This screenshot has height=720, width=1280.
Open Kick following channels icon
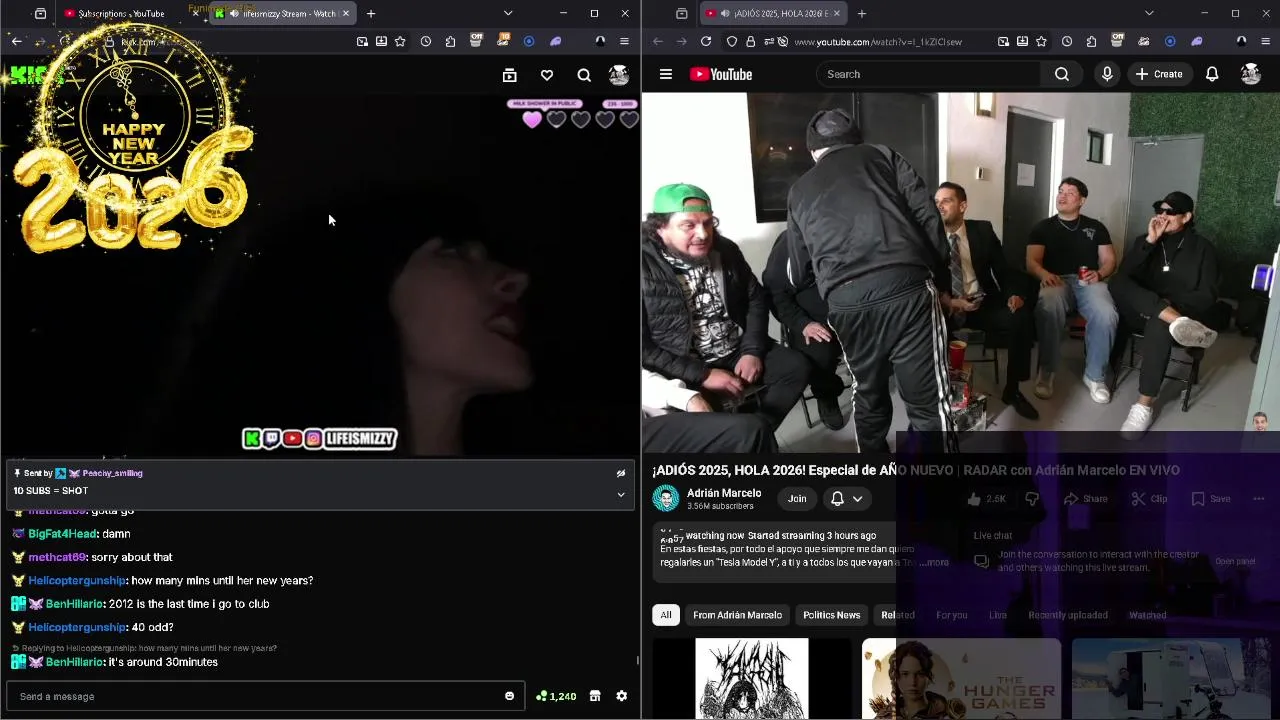coord(509,75)
